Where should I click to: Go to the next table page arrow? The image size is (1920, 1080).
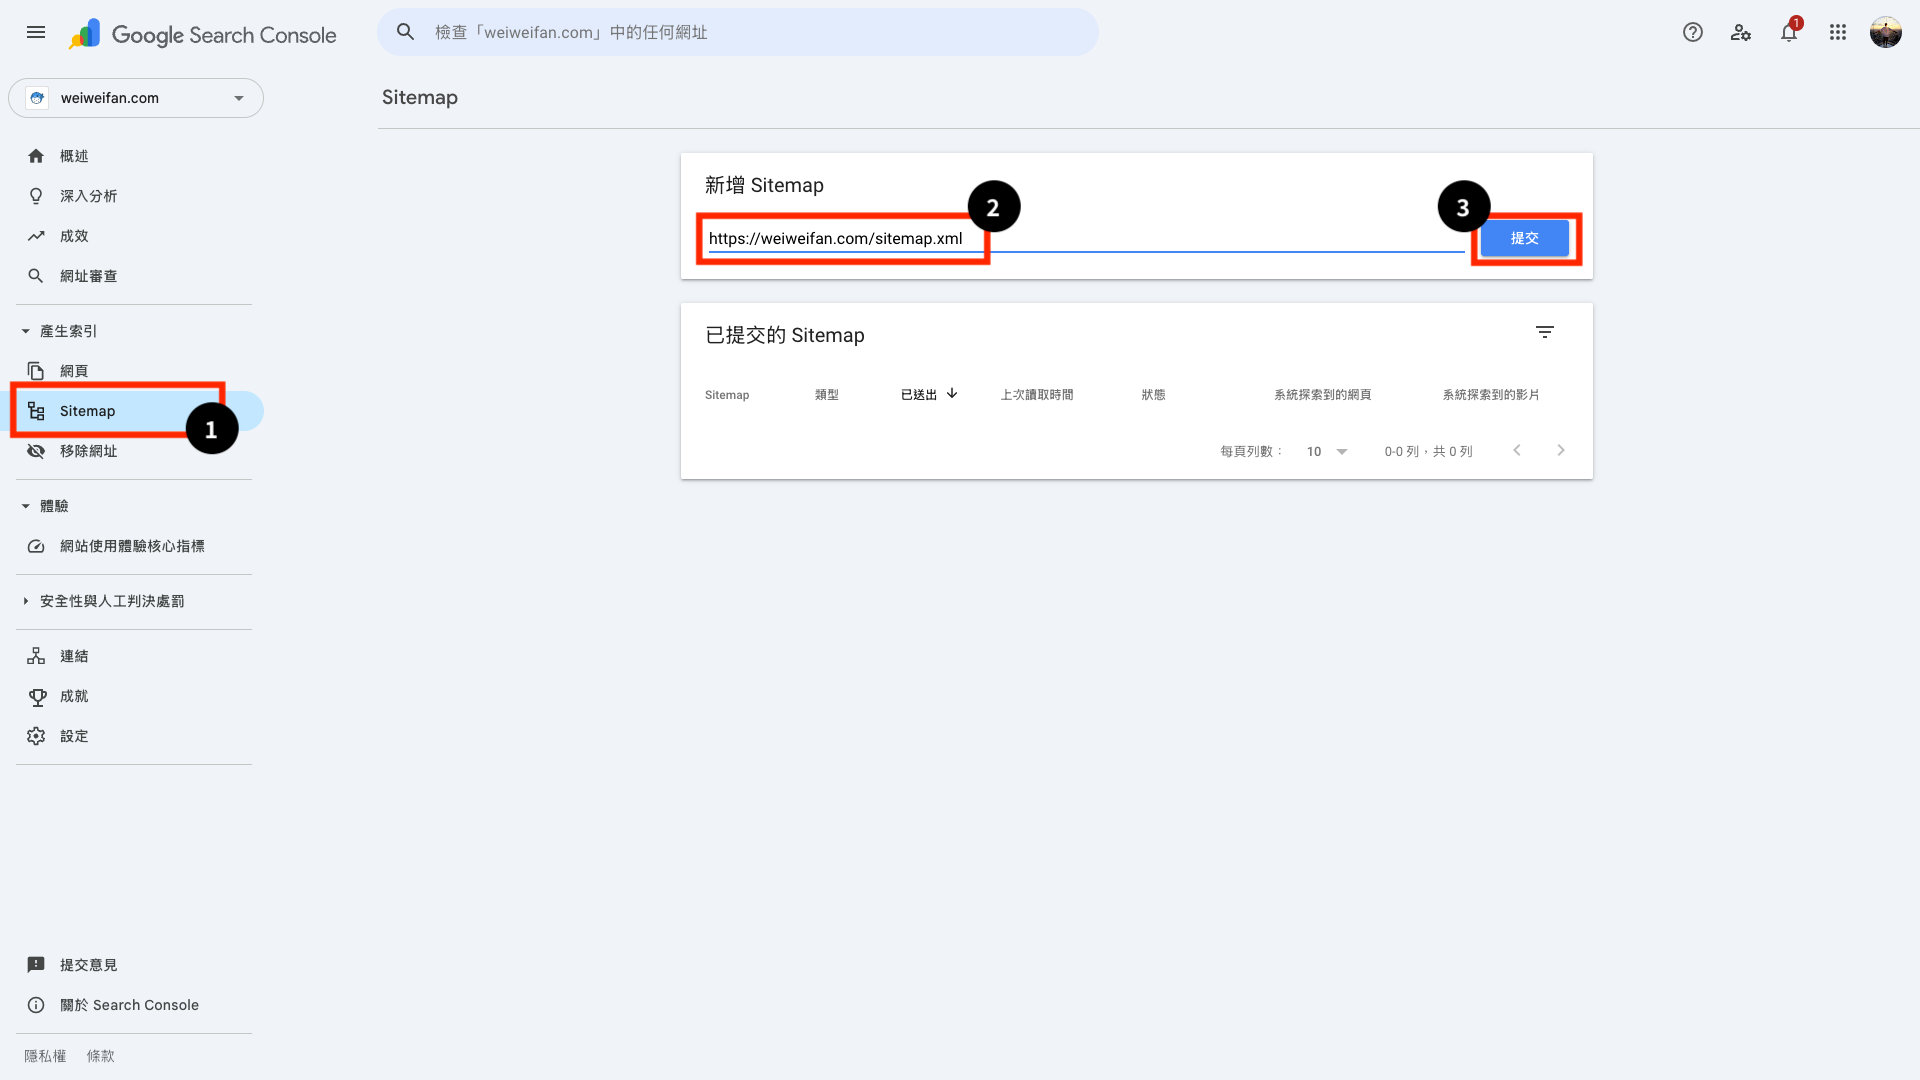tap(1560, 451)
